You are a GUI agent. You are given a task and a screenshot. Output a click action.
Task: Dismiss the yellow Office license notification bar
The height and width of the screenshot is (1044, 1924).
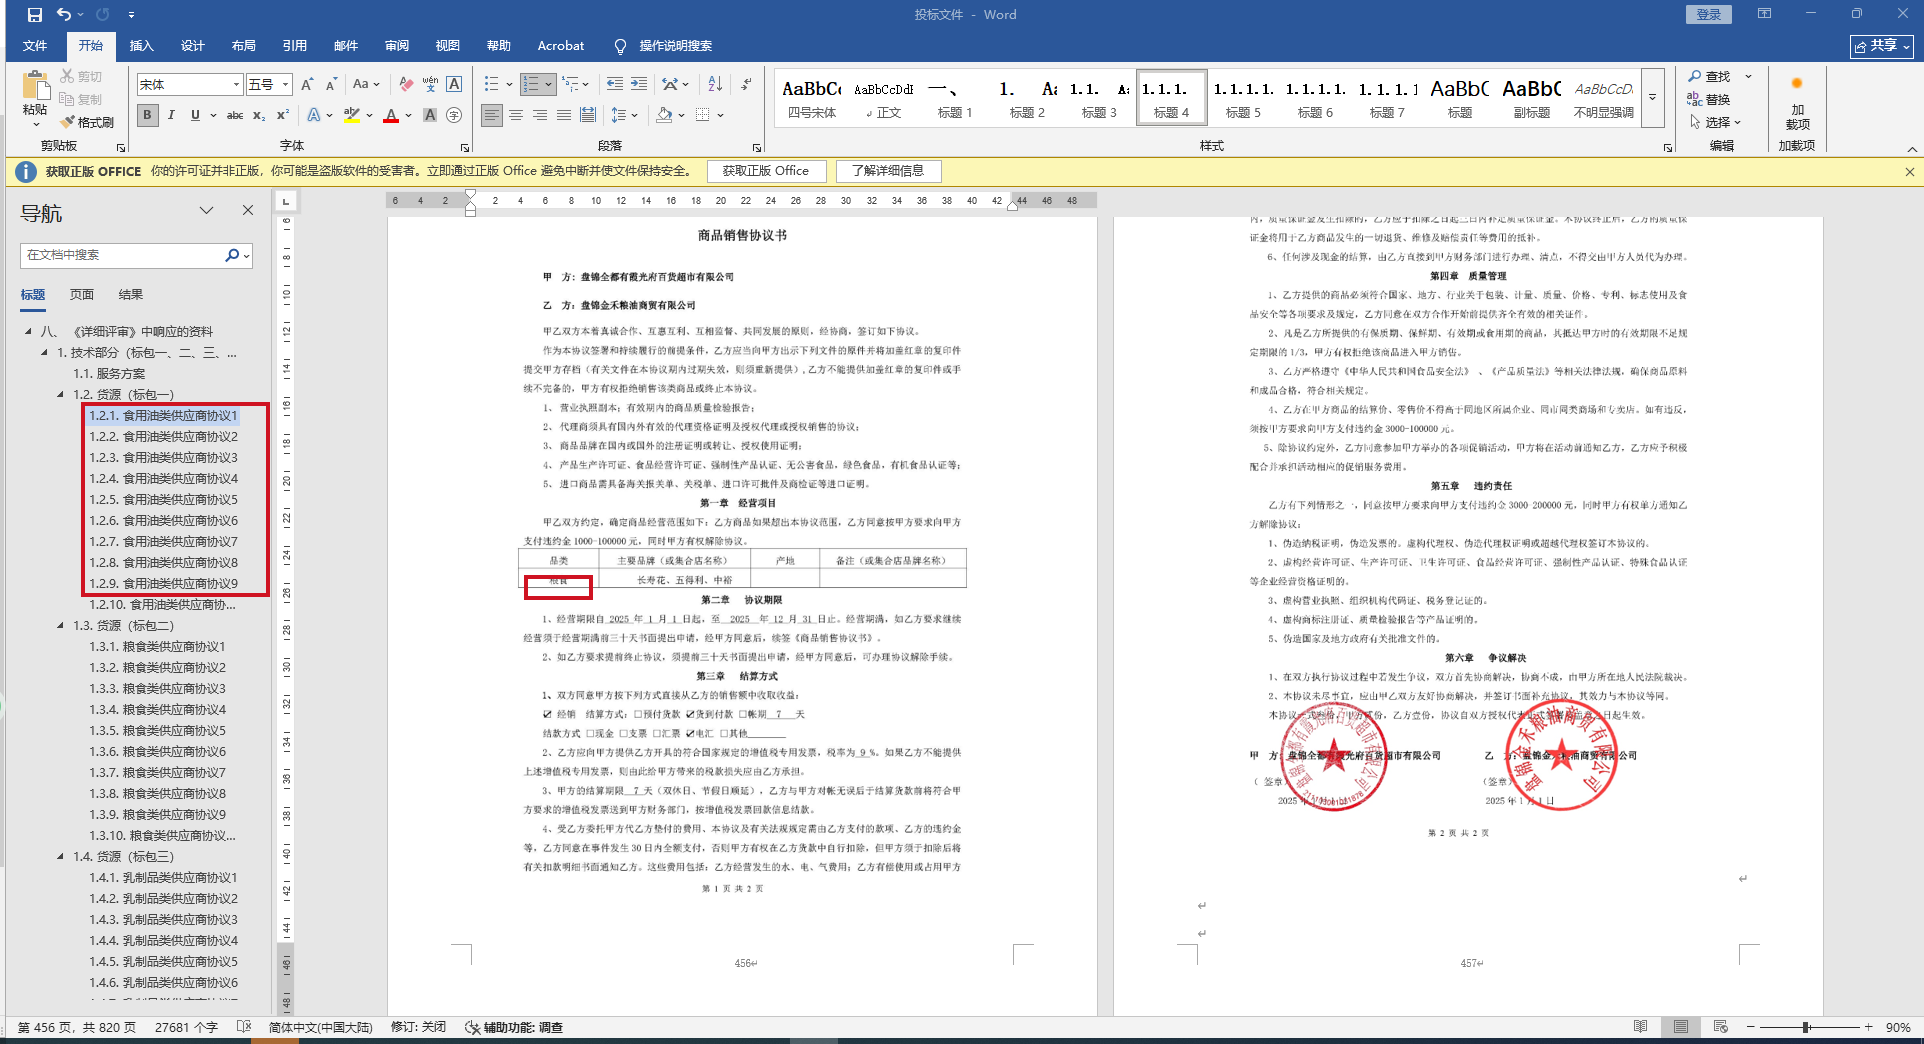point(1910,172)
